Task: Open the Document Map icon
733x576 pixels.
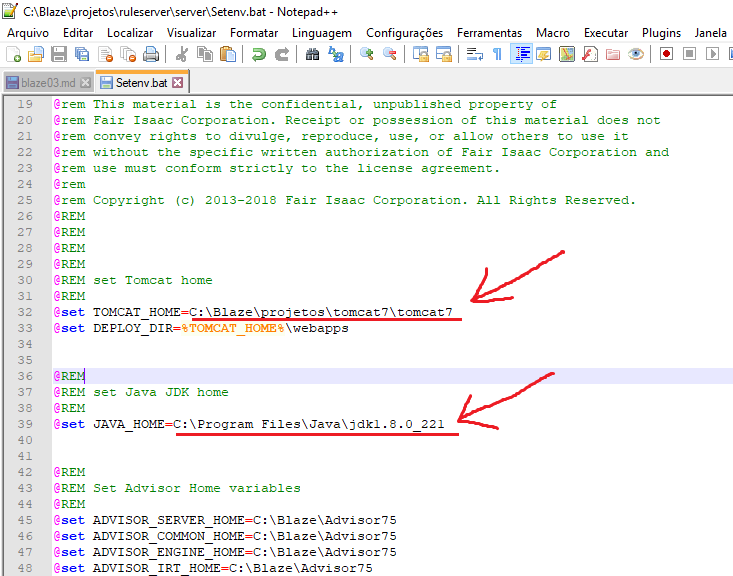Action: tap(567, 54)
